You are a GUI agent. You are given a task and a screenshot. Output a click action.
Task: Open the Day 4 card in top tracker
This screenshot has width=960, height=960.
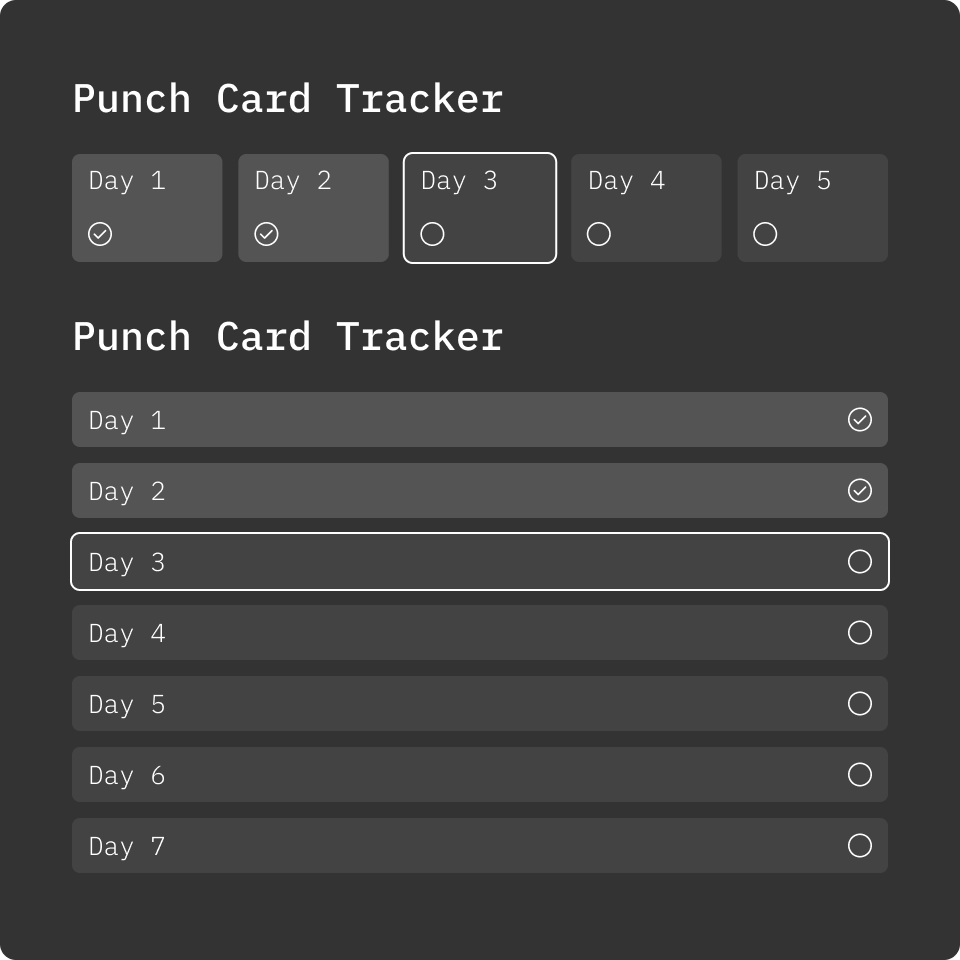[646, 208]
